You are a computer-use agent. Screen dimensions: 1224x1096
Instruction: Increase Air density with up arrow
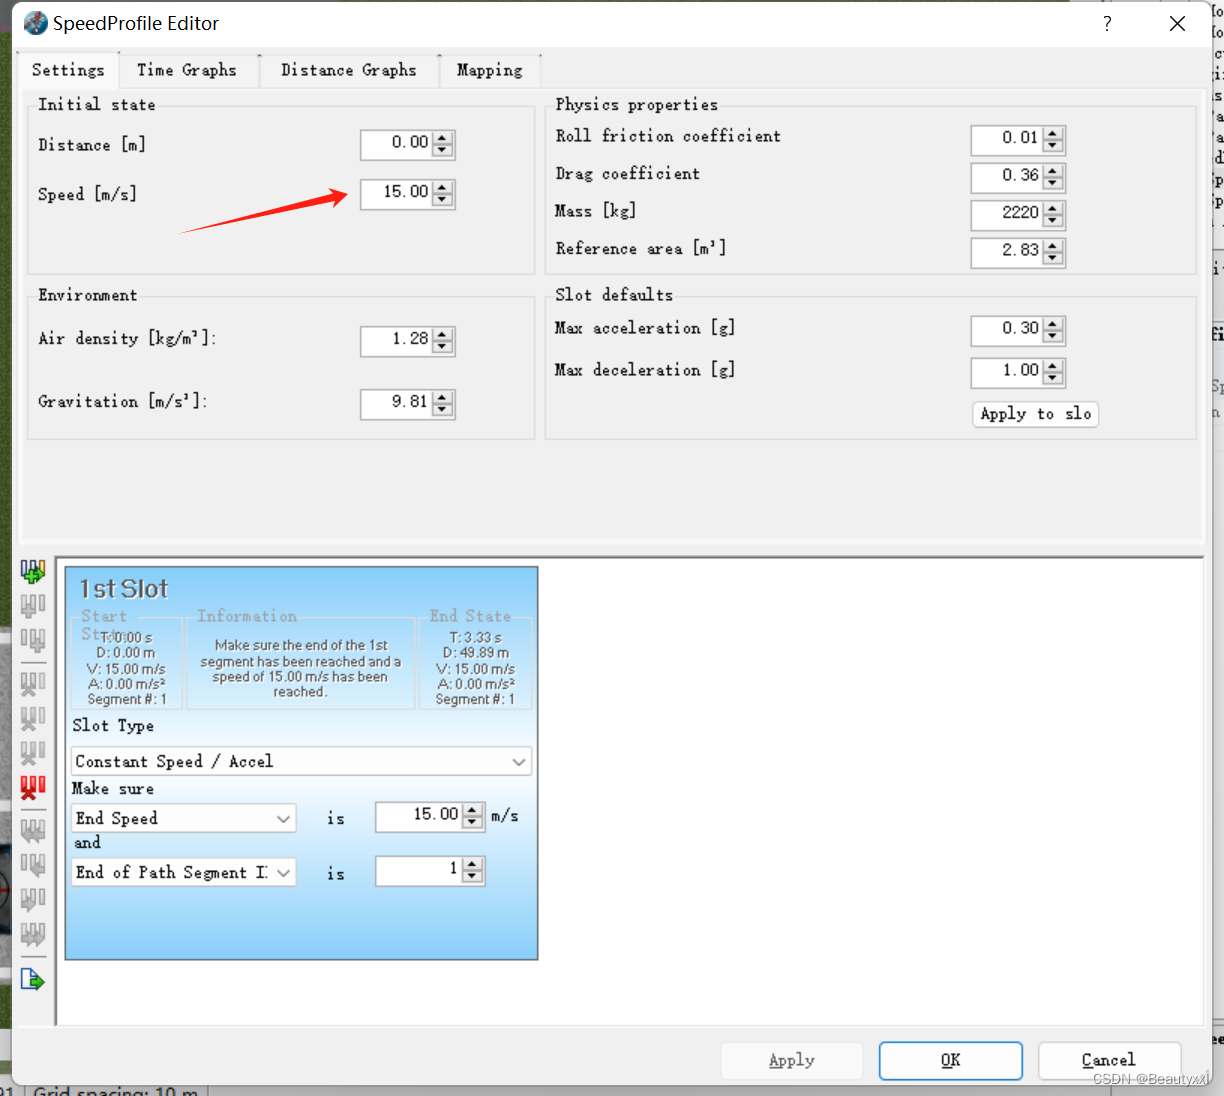443,334
